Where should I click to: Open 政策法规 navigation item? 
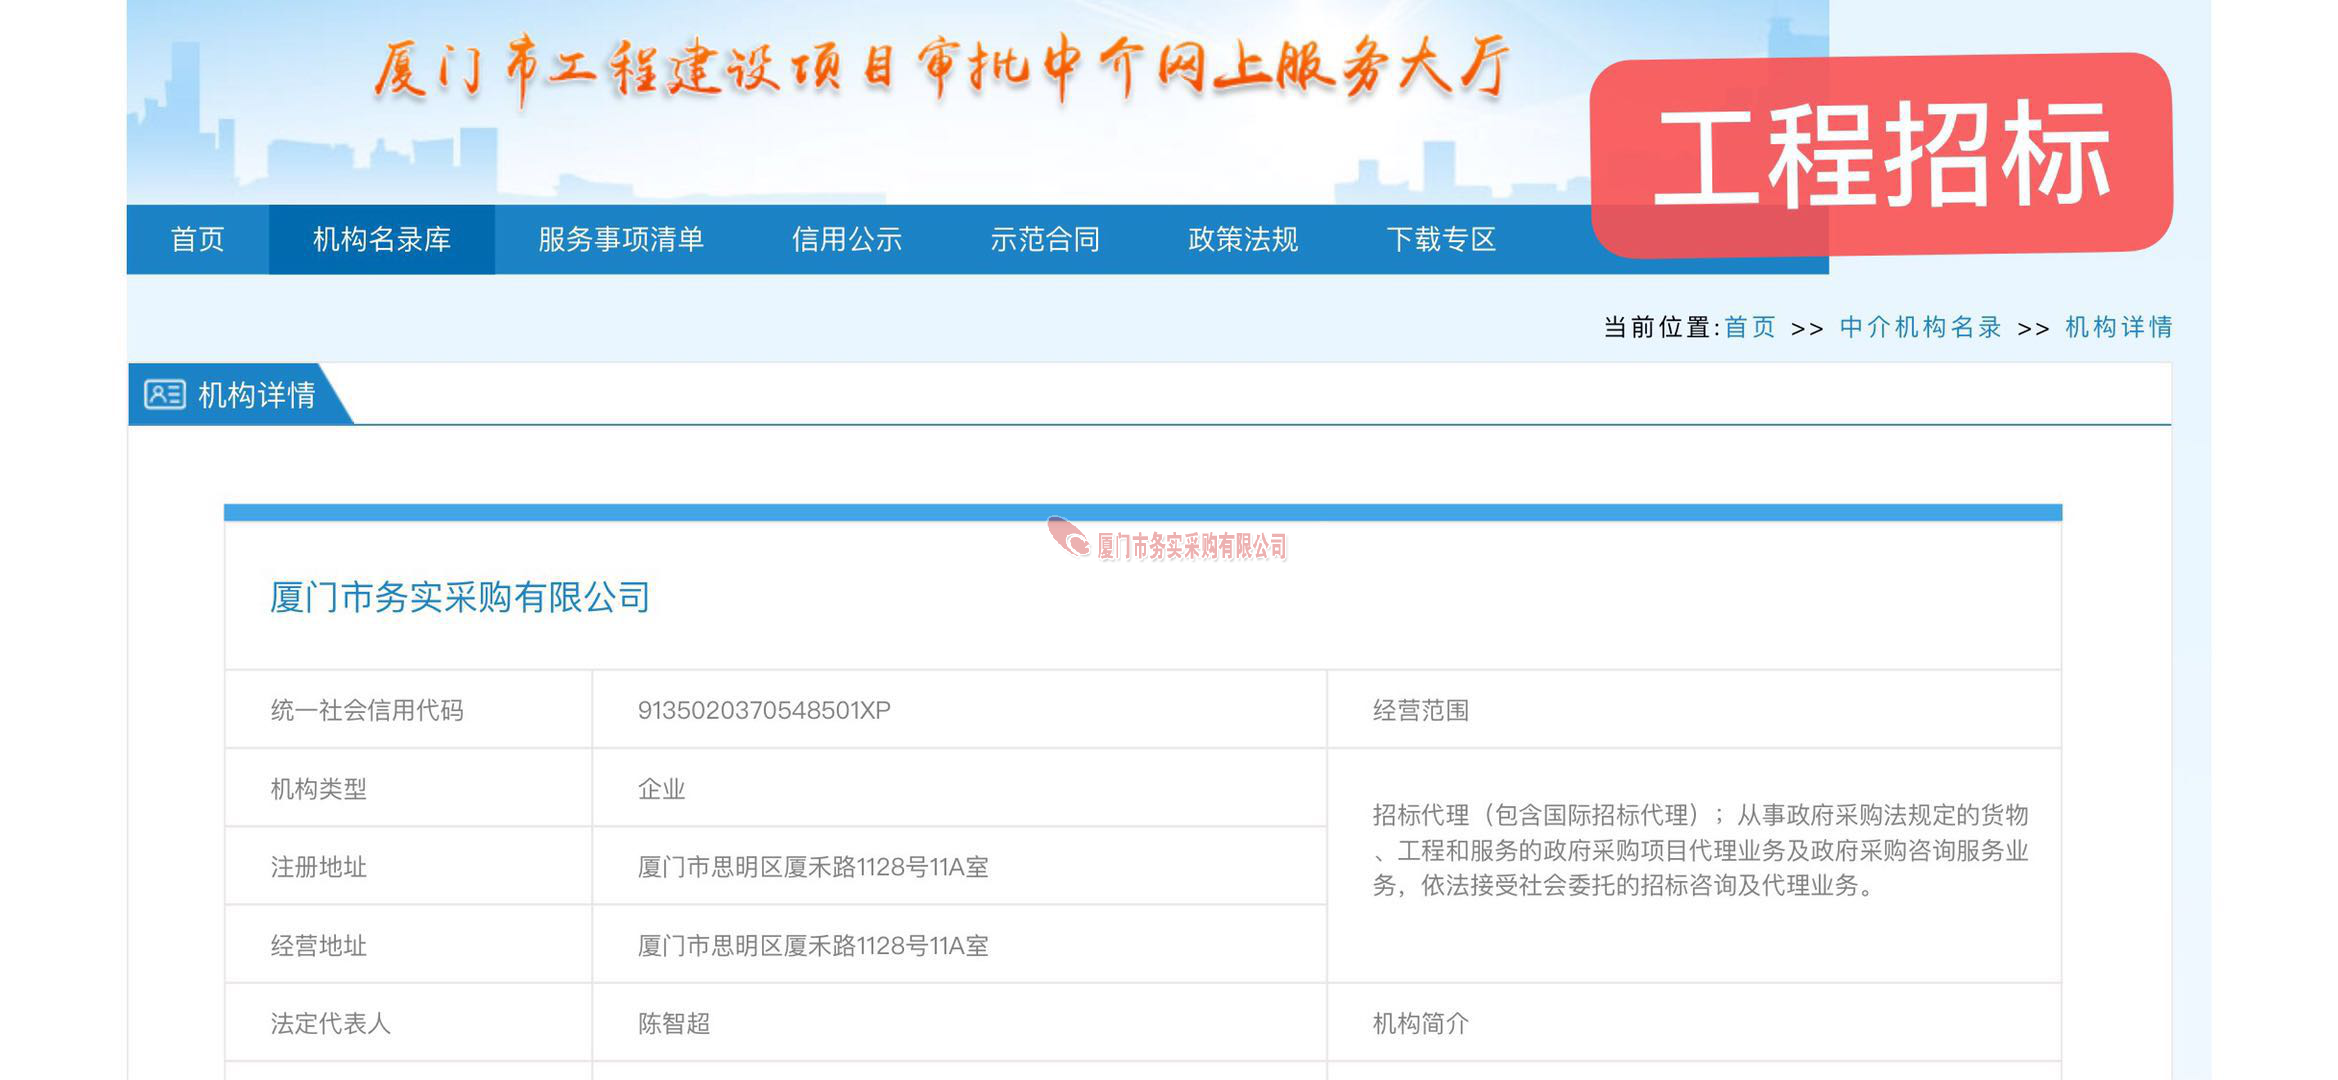(x=1242, y=240)
